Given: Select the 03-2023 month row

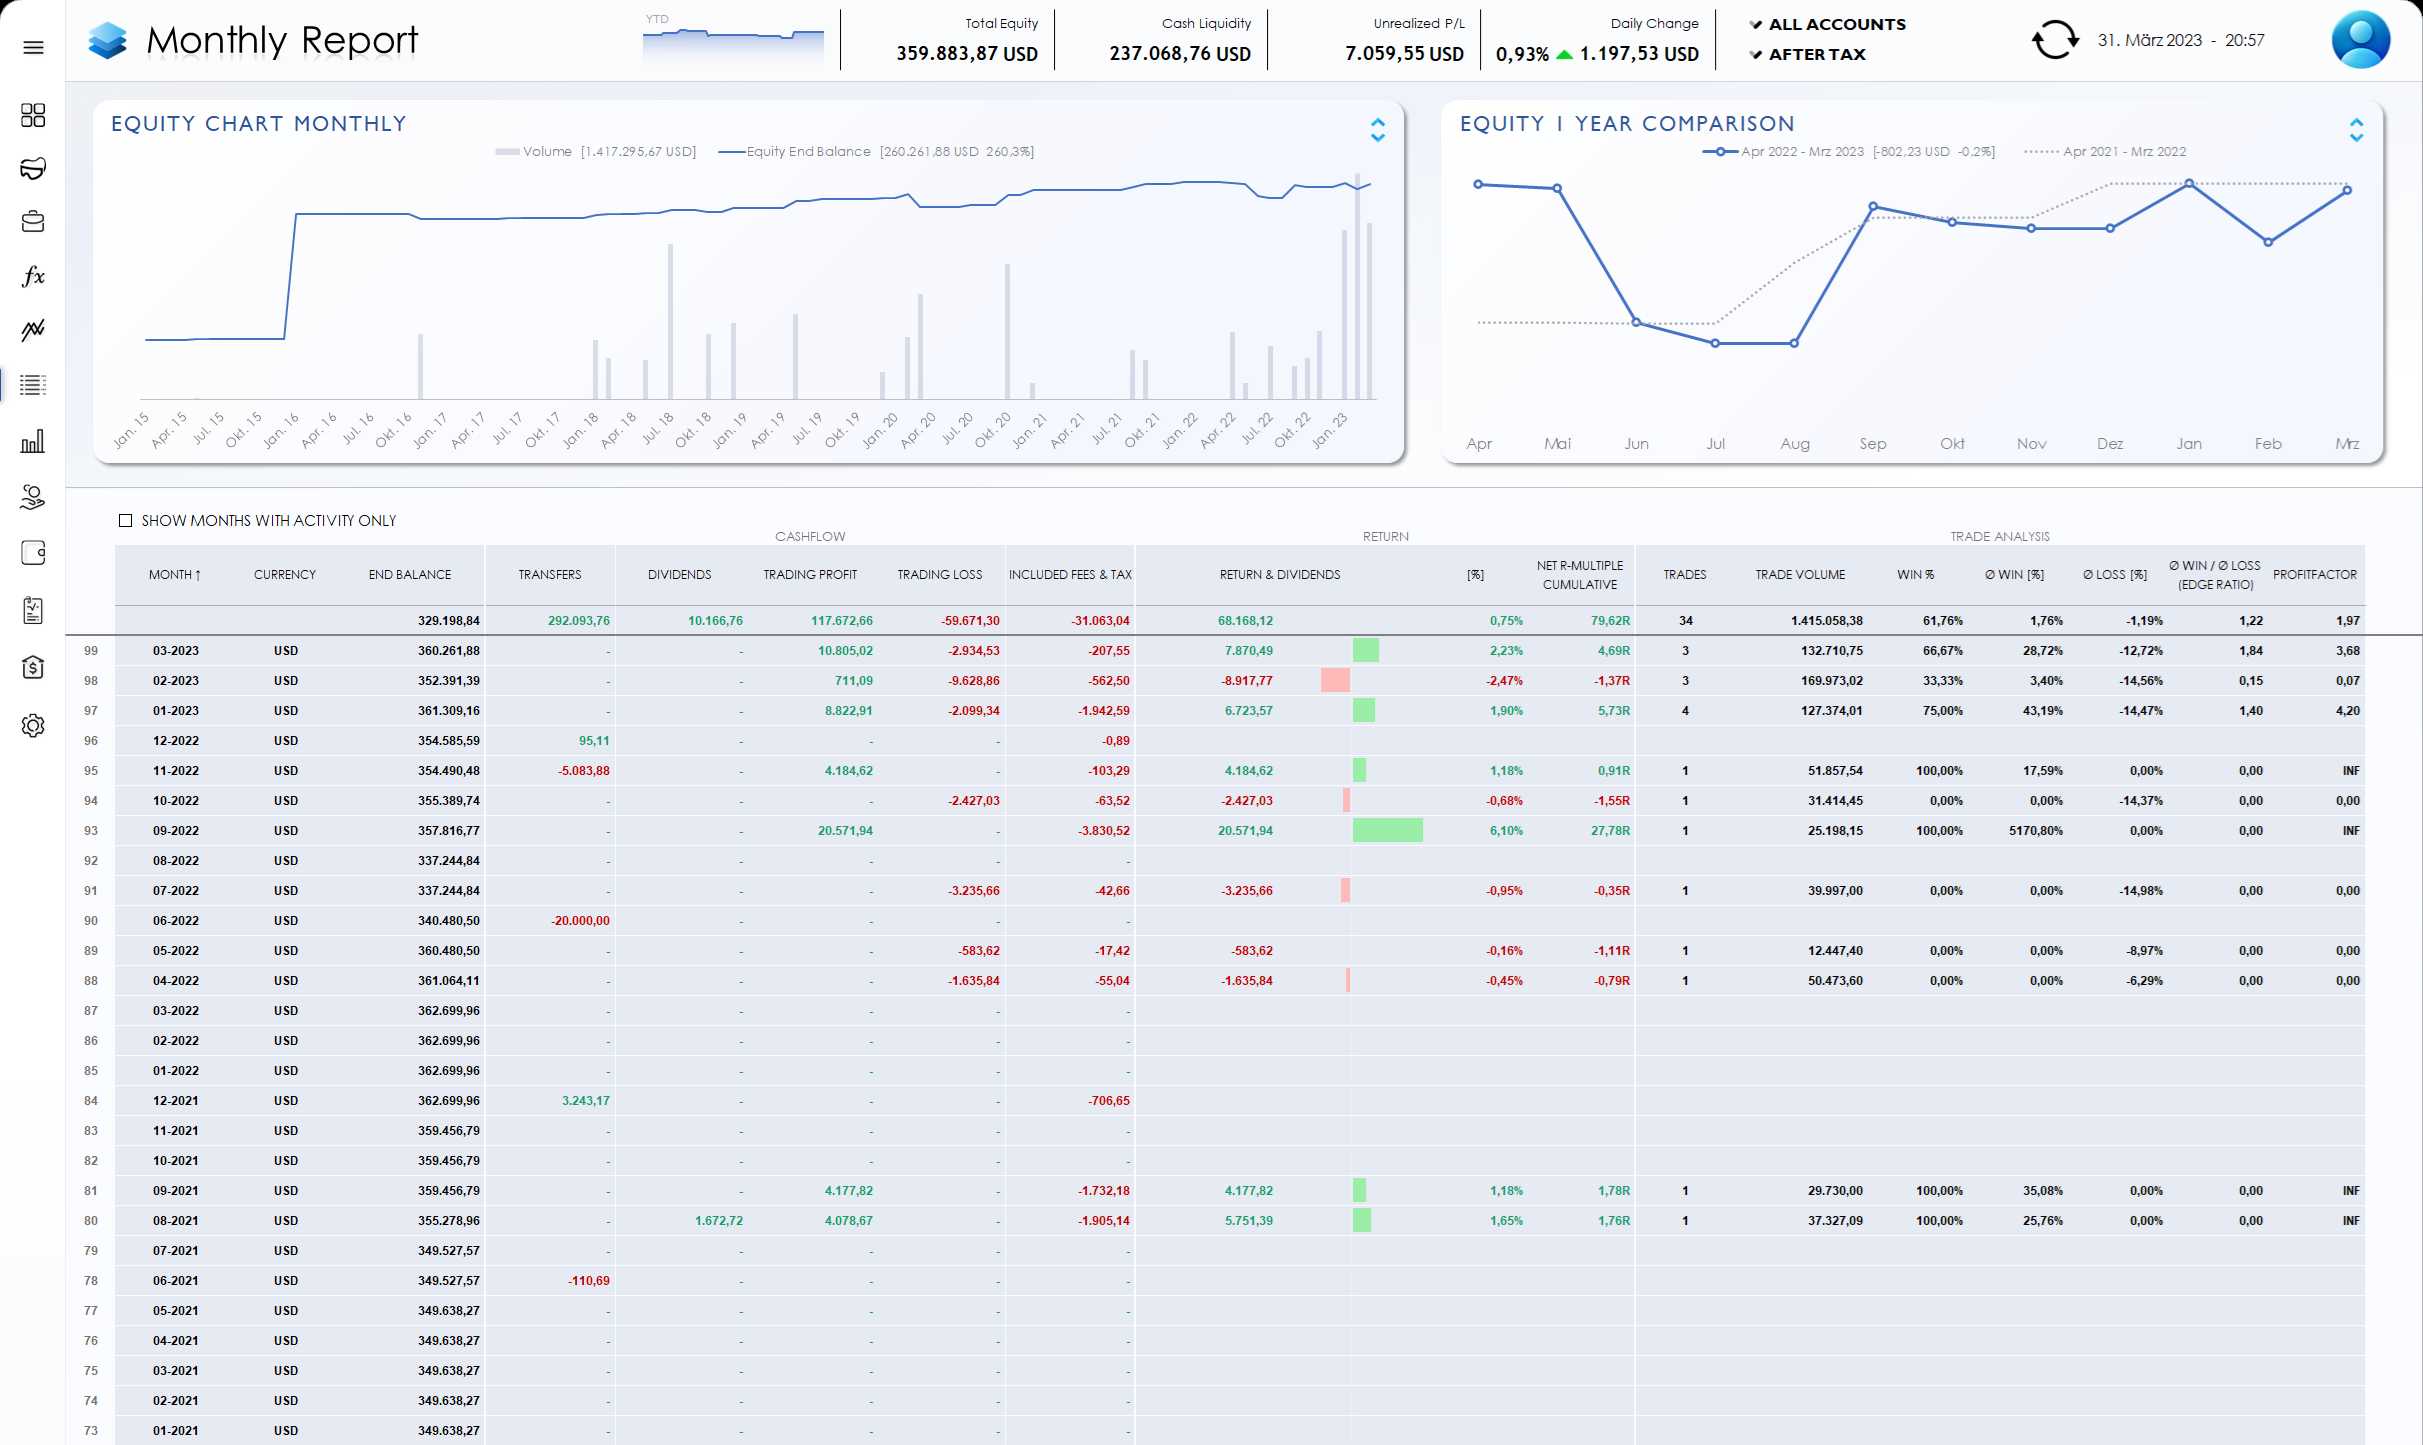Looking at the screenshot, I should 1240,650.
